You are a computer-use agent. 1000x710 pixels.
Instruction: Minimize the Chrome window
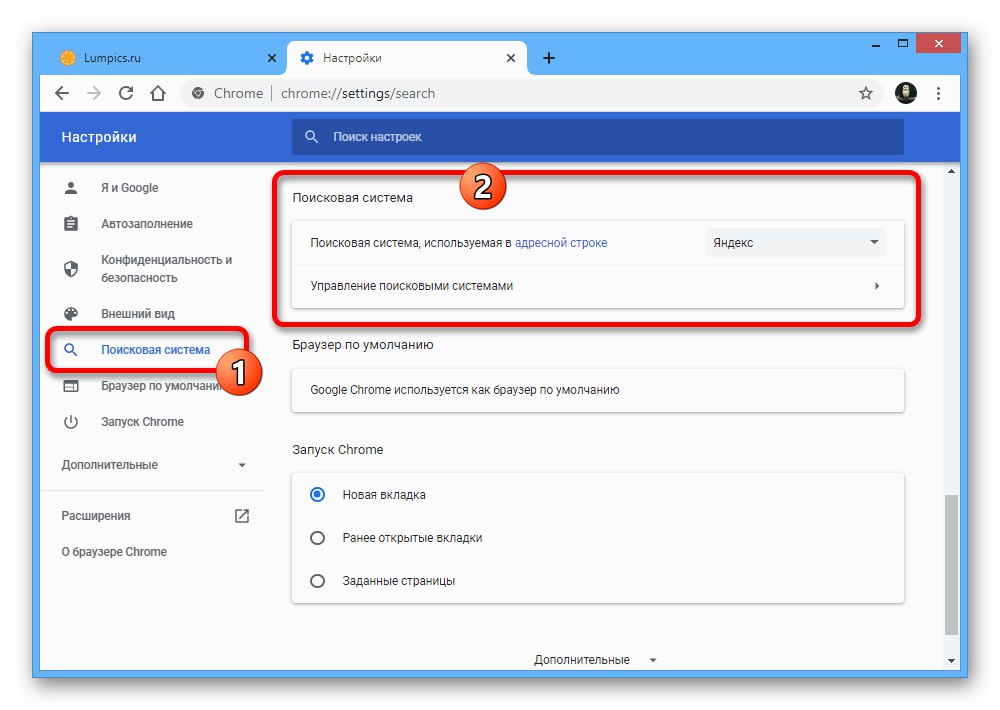point(876,45)
